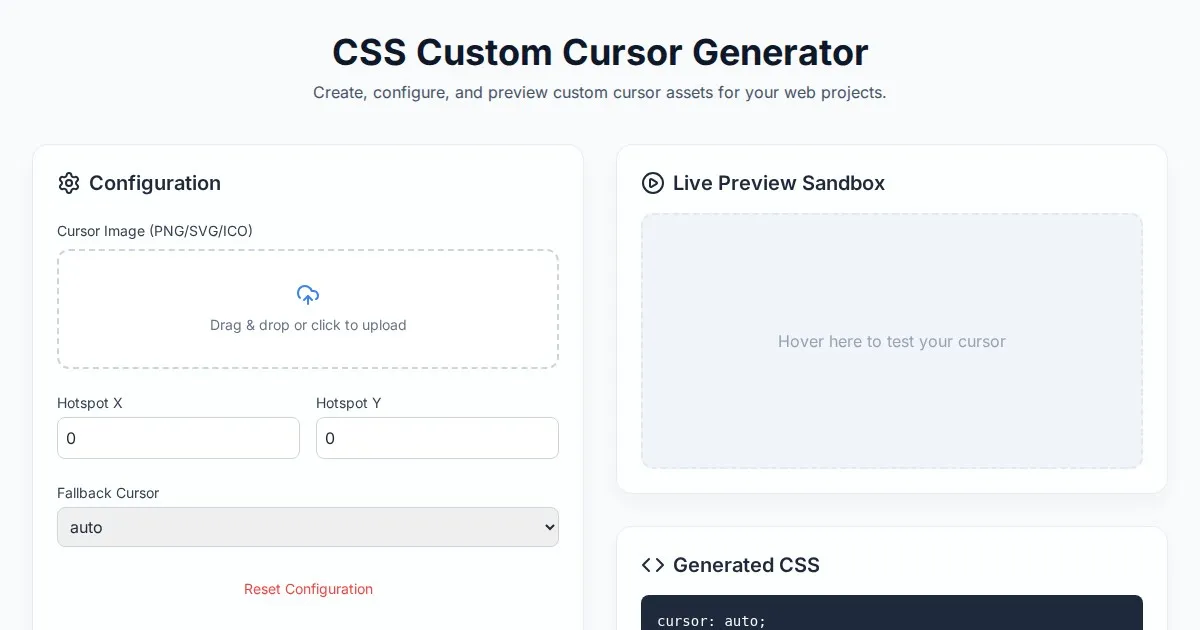Screen dimensions: 1200x630
Task: Click the Hotspot X label
Action: coord(90,403)
